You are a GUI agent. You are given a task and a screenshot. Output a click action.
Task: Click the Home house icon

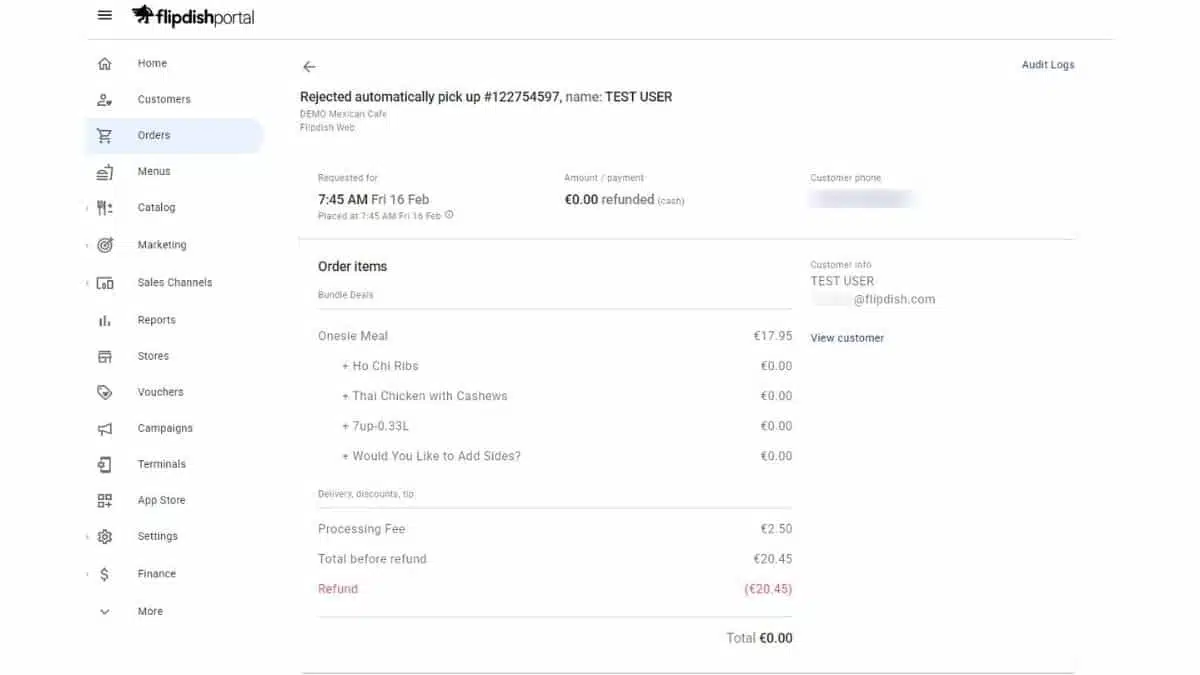(105, 64)
